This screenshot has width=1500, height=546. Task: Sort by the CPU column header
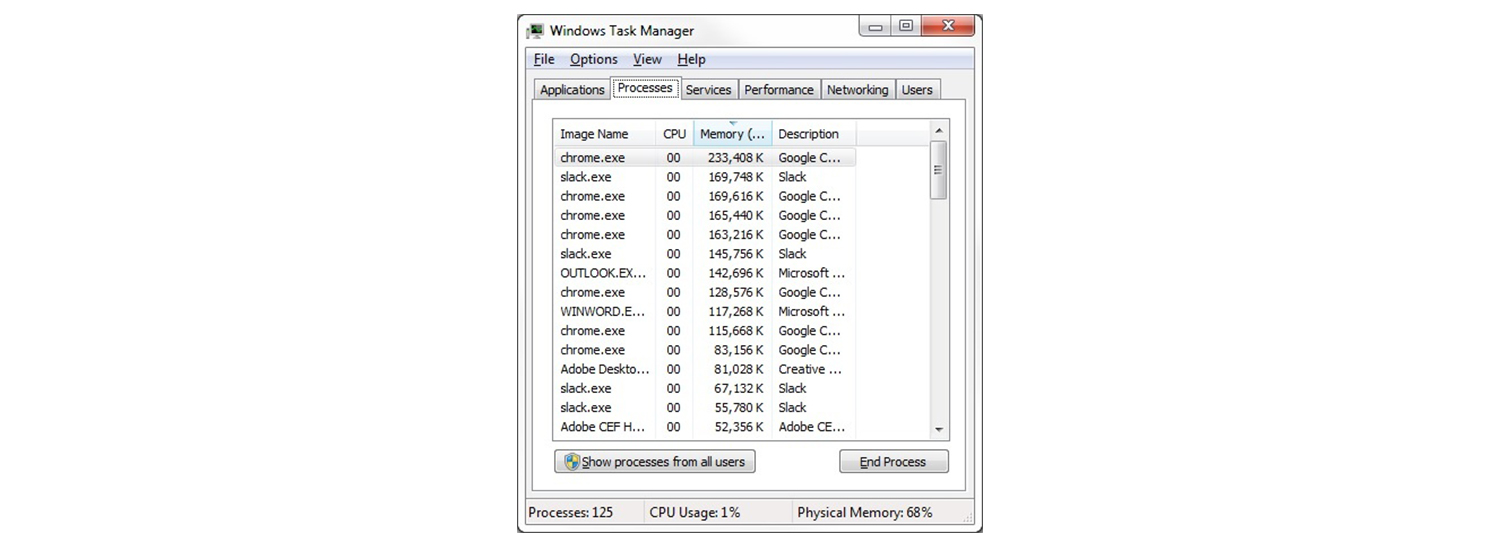pyautogui.click(x=674, y=134)
